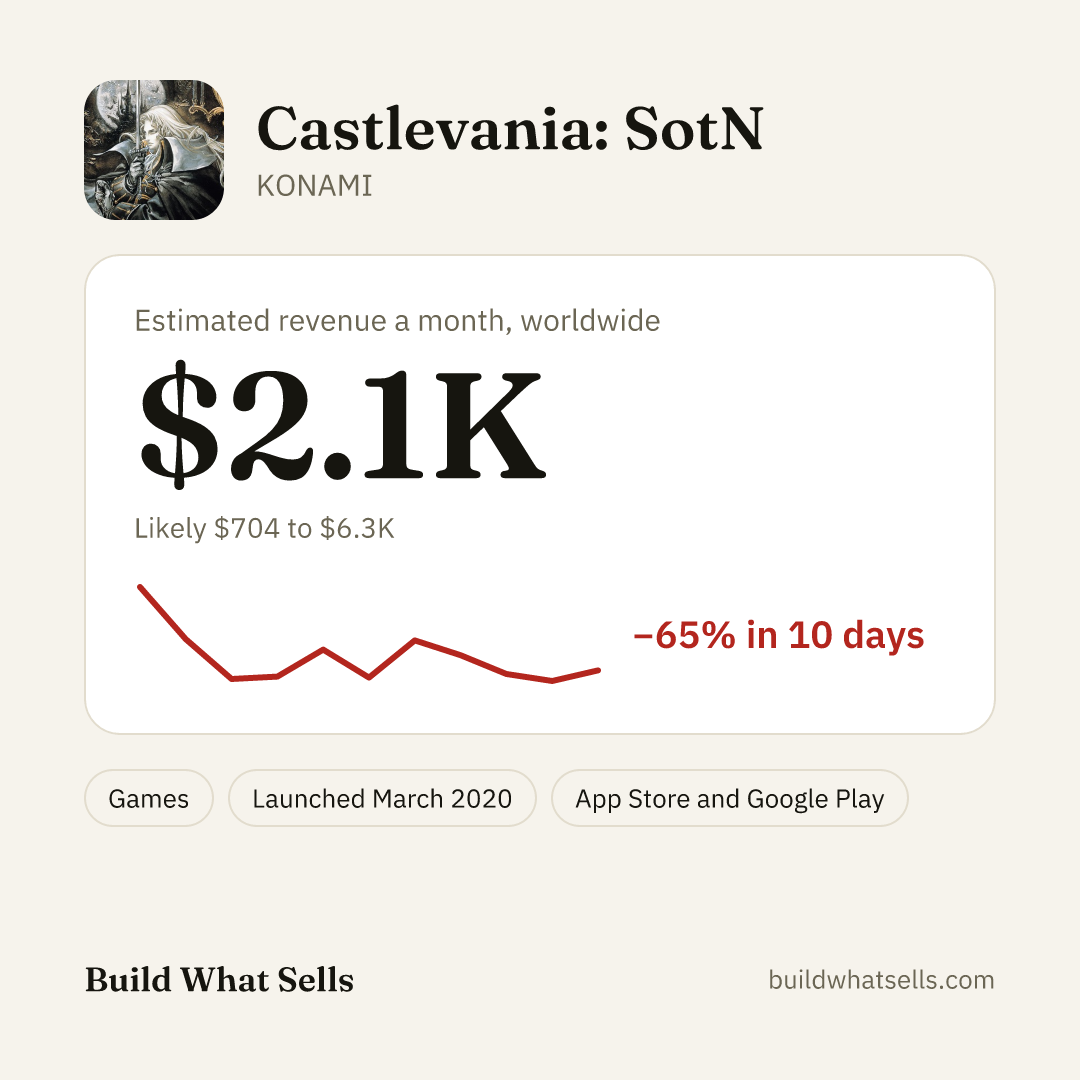The height and width of the screenshot is (1080, 1080).
Task: Select the Launched March 2020 tag
Action: coord(382,798)
